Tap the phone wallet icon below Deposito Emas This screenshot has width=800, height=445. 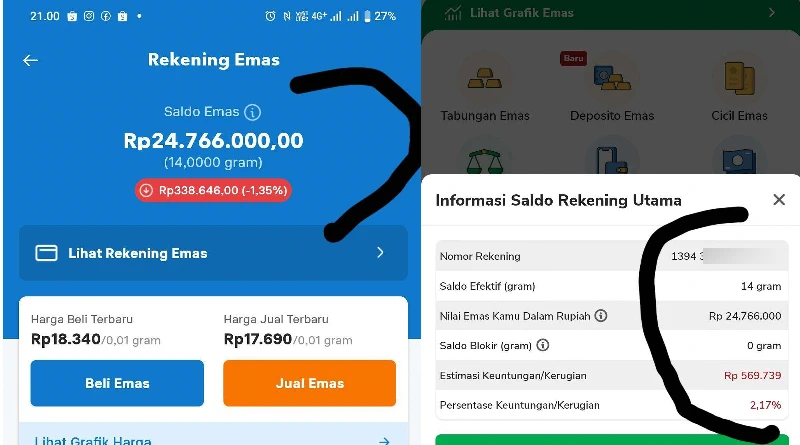(x=612, y=160)
